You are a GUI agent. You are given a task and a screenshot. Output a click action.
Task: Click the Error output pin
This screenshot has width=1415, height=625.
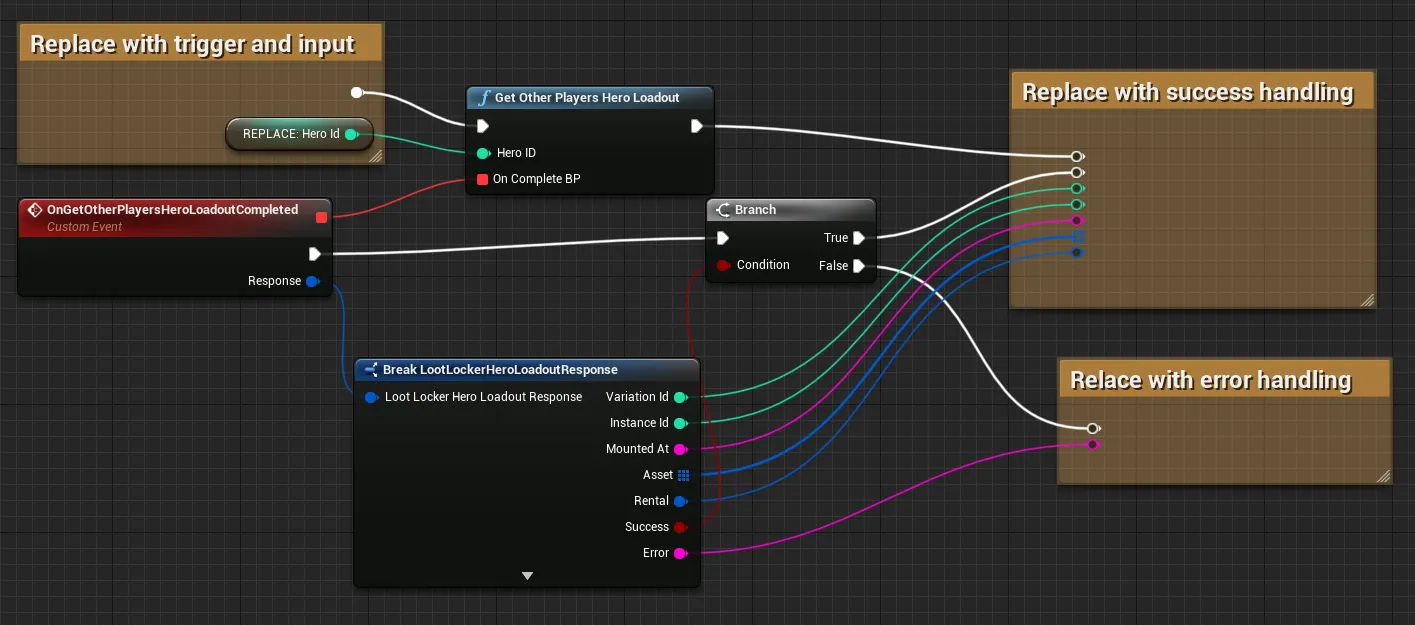click(681, 553)
